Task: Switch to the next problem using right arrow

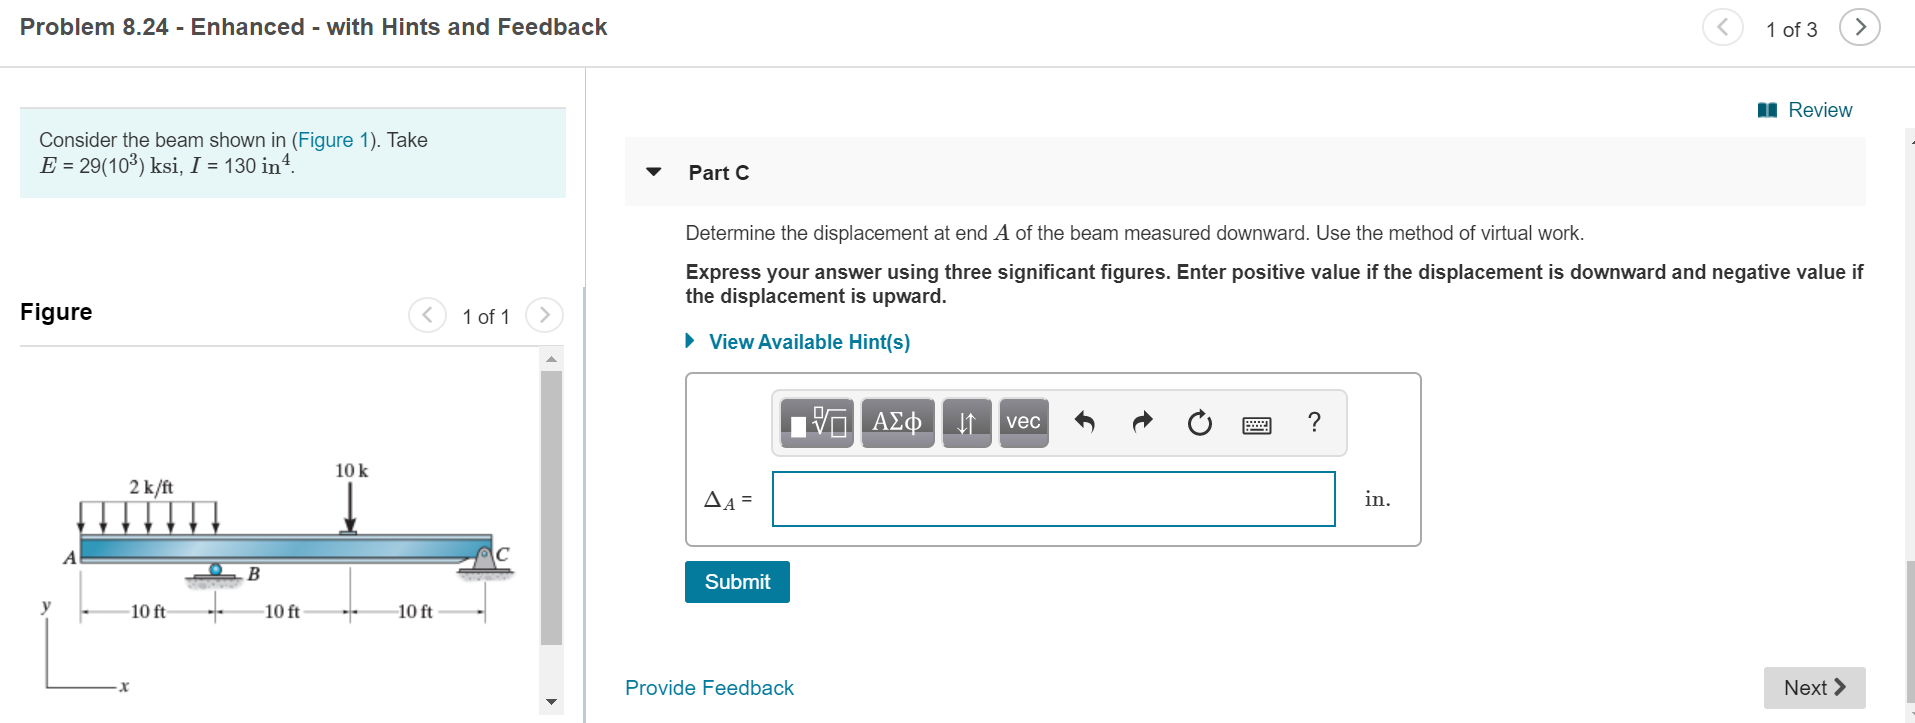Action: click(1858, 27)
